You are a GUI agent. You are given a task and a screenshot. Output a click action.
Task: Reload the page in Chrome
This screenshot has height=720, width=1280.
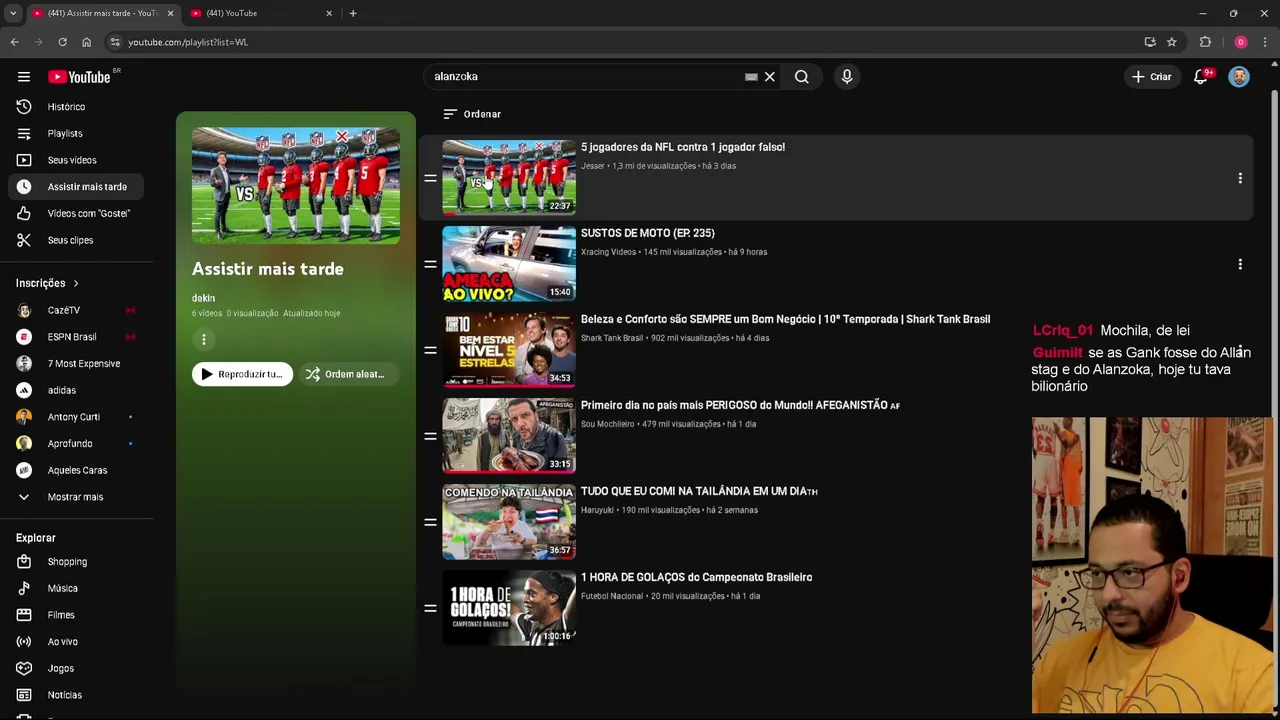62,42
